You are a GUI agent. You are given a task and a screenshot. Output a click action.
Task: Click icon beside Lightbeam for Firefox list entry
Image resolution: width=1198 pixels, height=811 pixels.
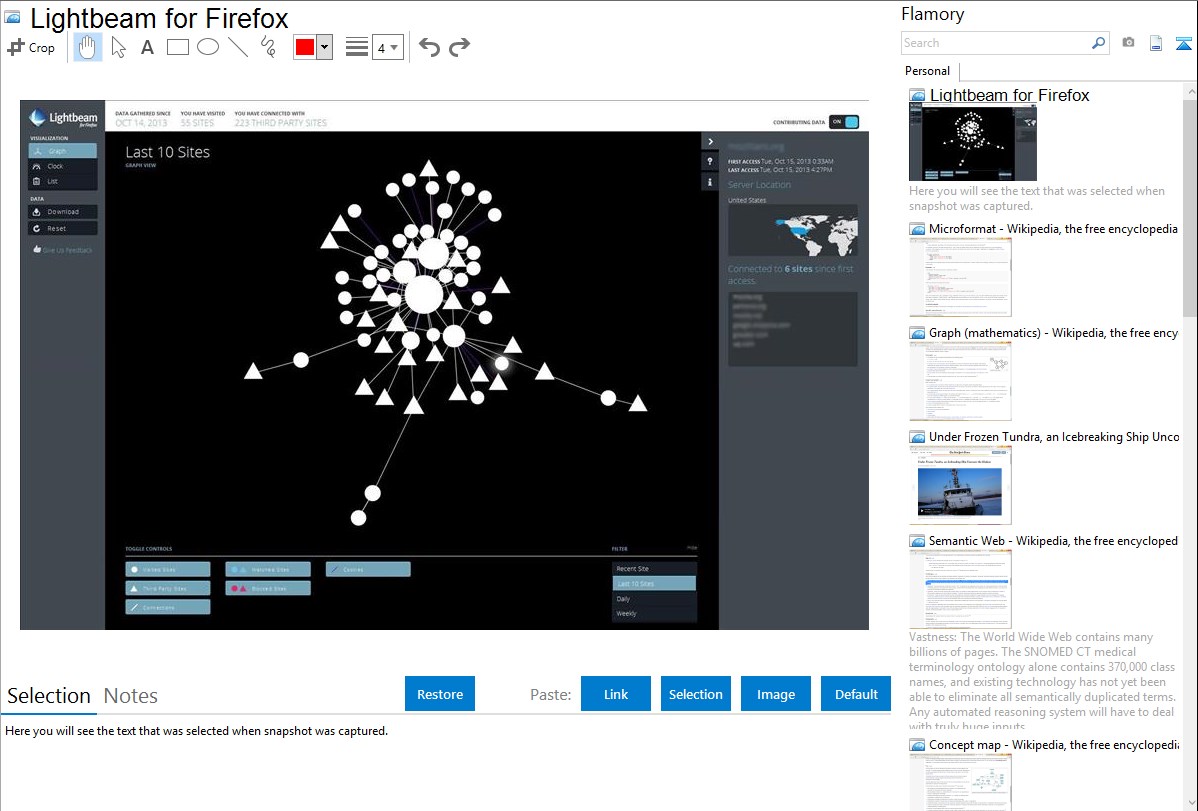(x=917, y=95)
